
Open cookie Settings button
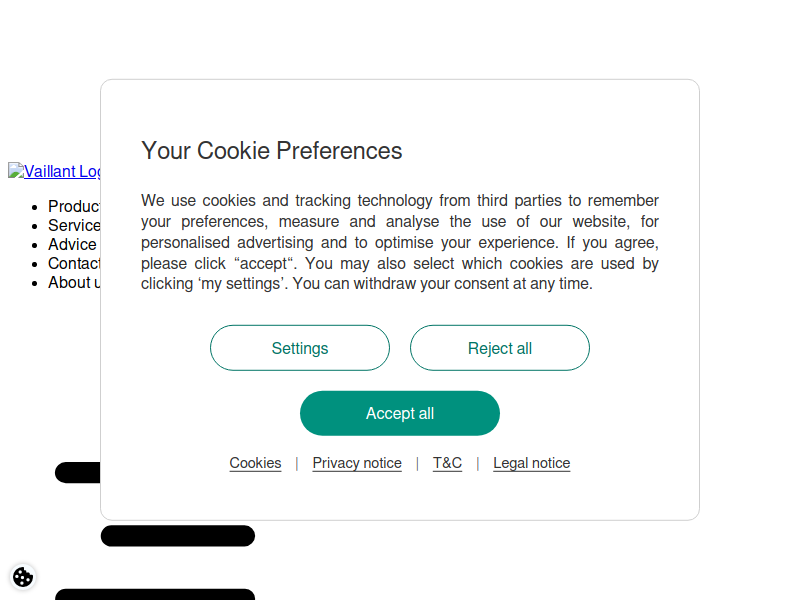[300, 348]
